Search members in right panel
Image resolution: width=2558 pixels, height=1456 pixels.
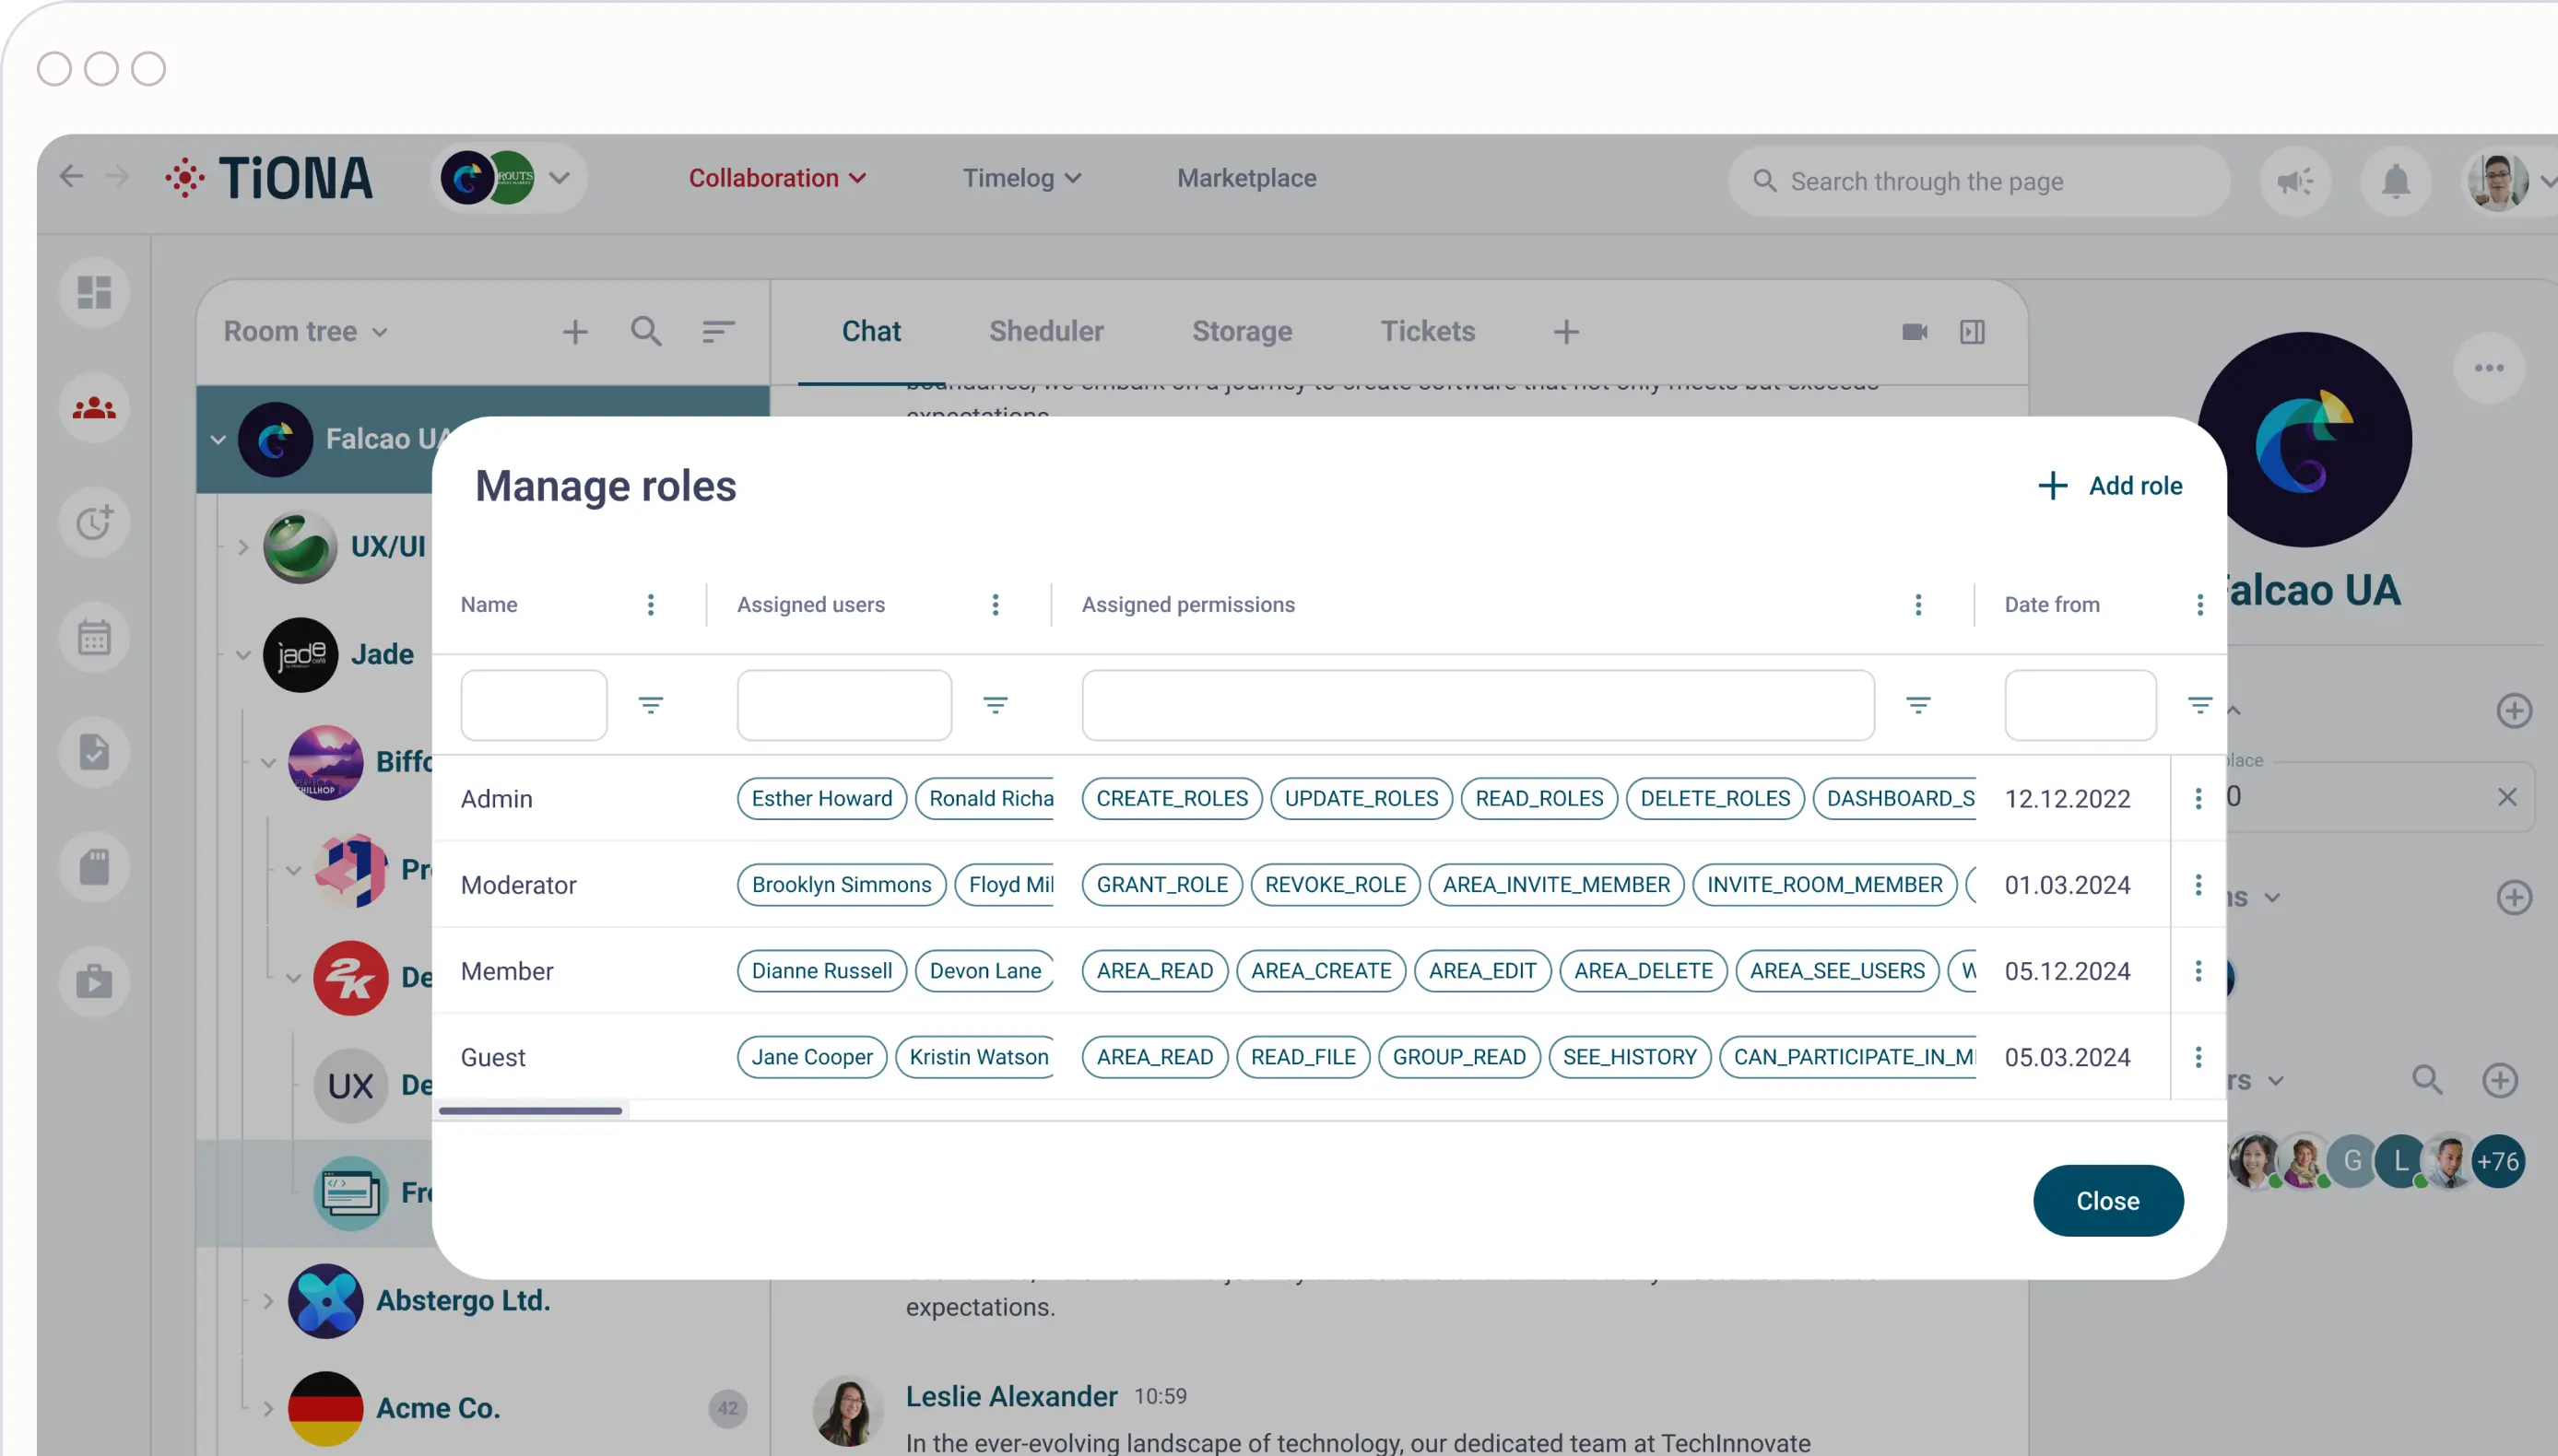pos(2427,1080)
